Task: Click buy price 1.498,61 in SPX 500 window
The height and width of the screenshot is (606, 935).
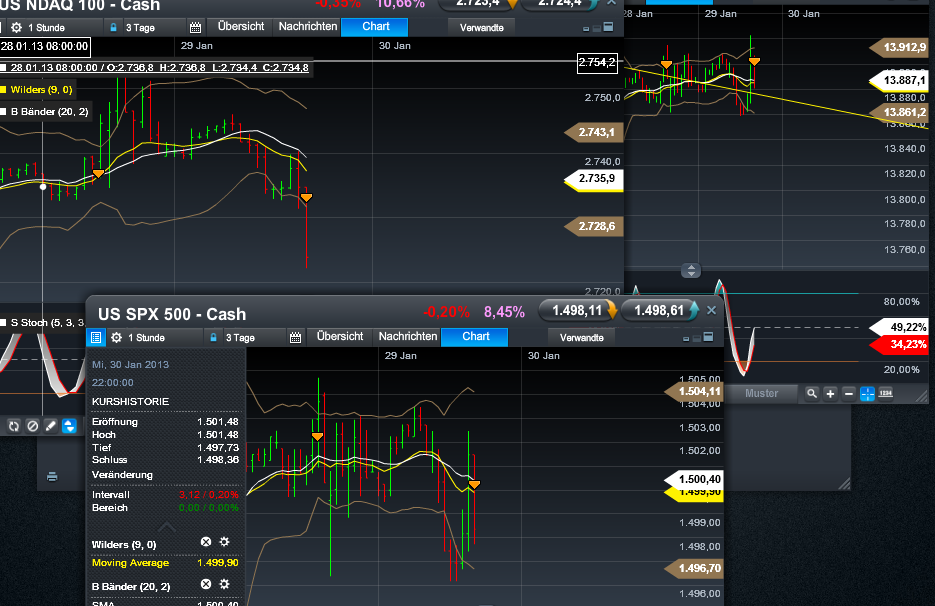Action: 660,310
